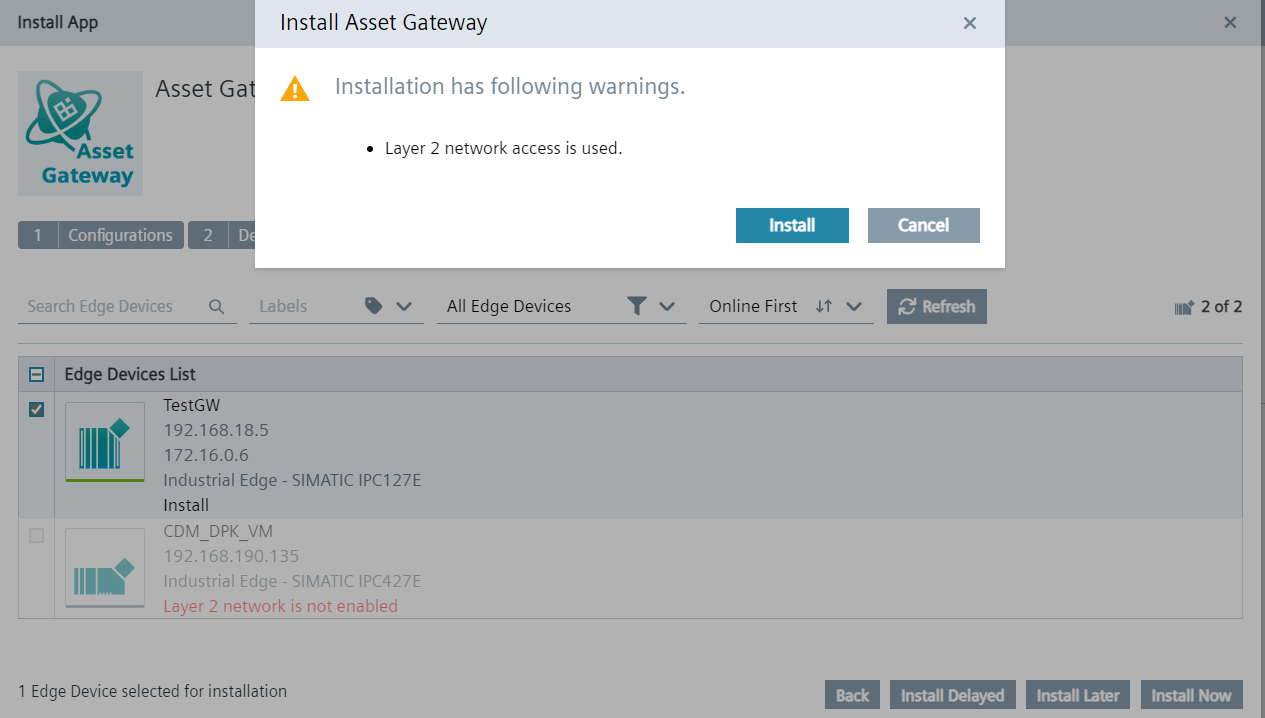Click the filter funnel icon
The image size is (1265, 718).
(636, 306)
